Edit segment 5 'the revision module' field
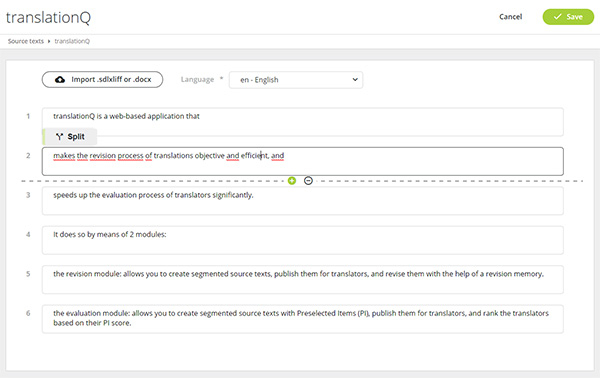This screenshot has height=378, width=600. pos(303,280)
